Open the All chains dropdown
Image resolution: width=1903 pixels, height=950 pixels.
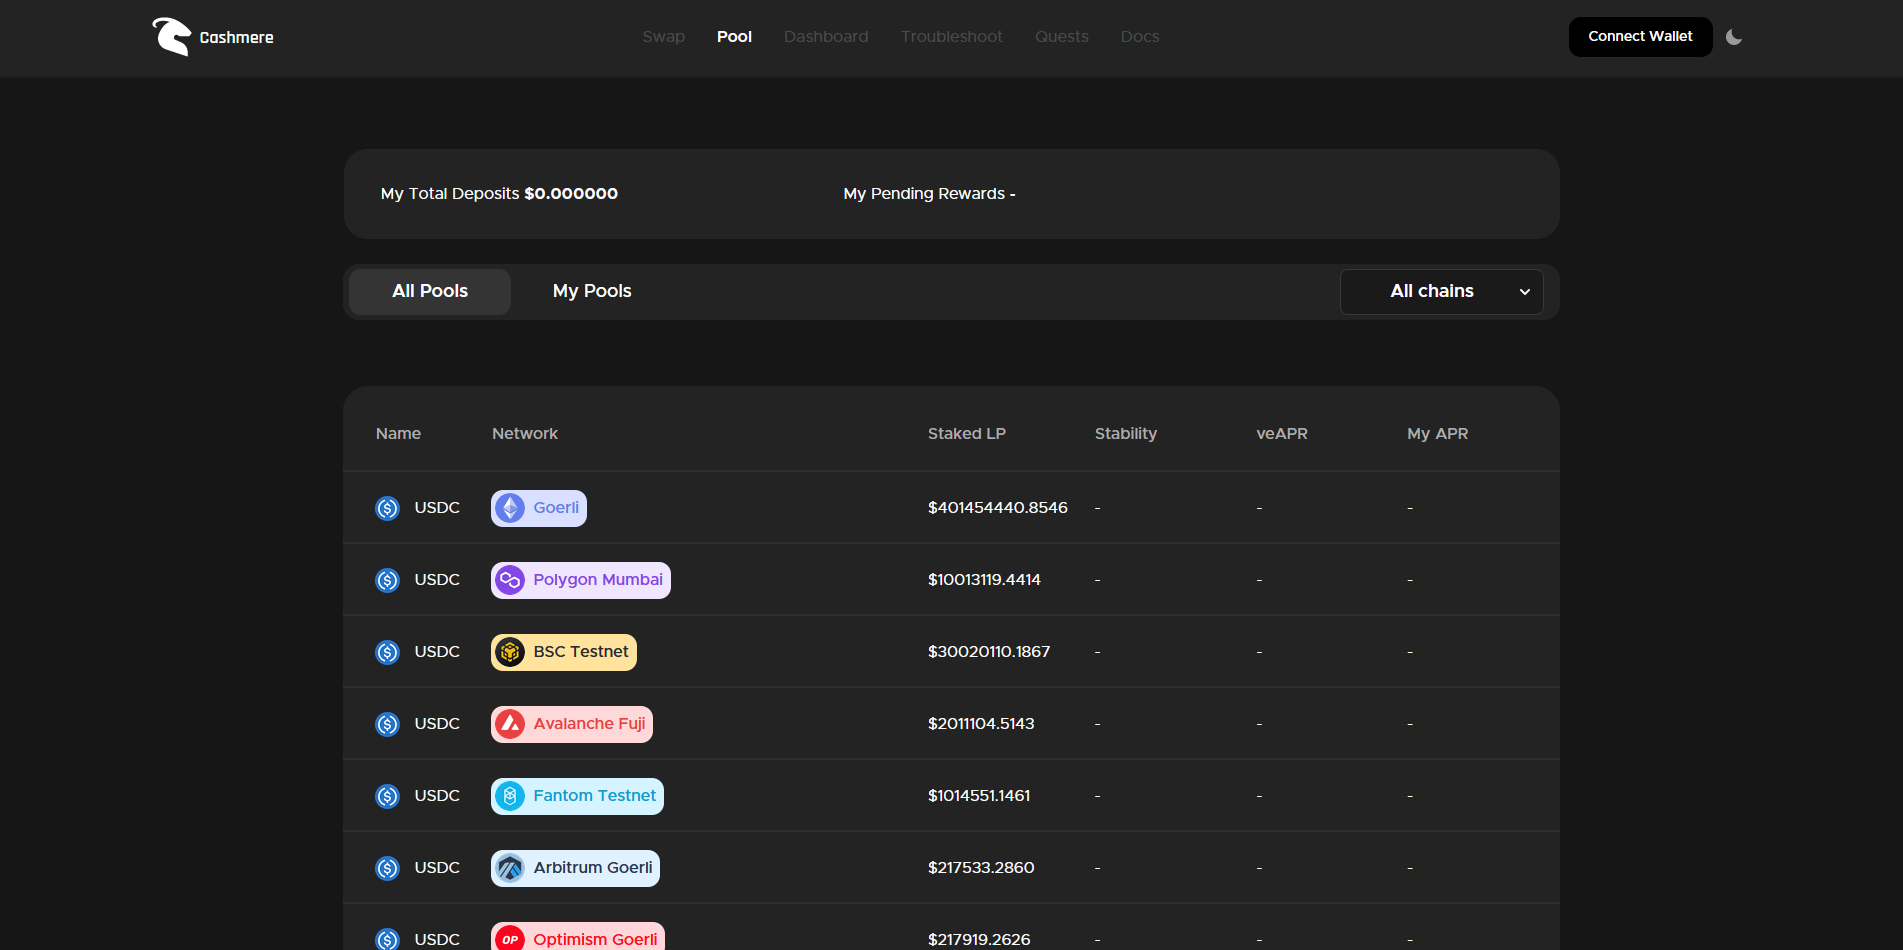tap(1431, 291)
